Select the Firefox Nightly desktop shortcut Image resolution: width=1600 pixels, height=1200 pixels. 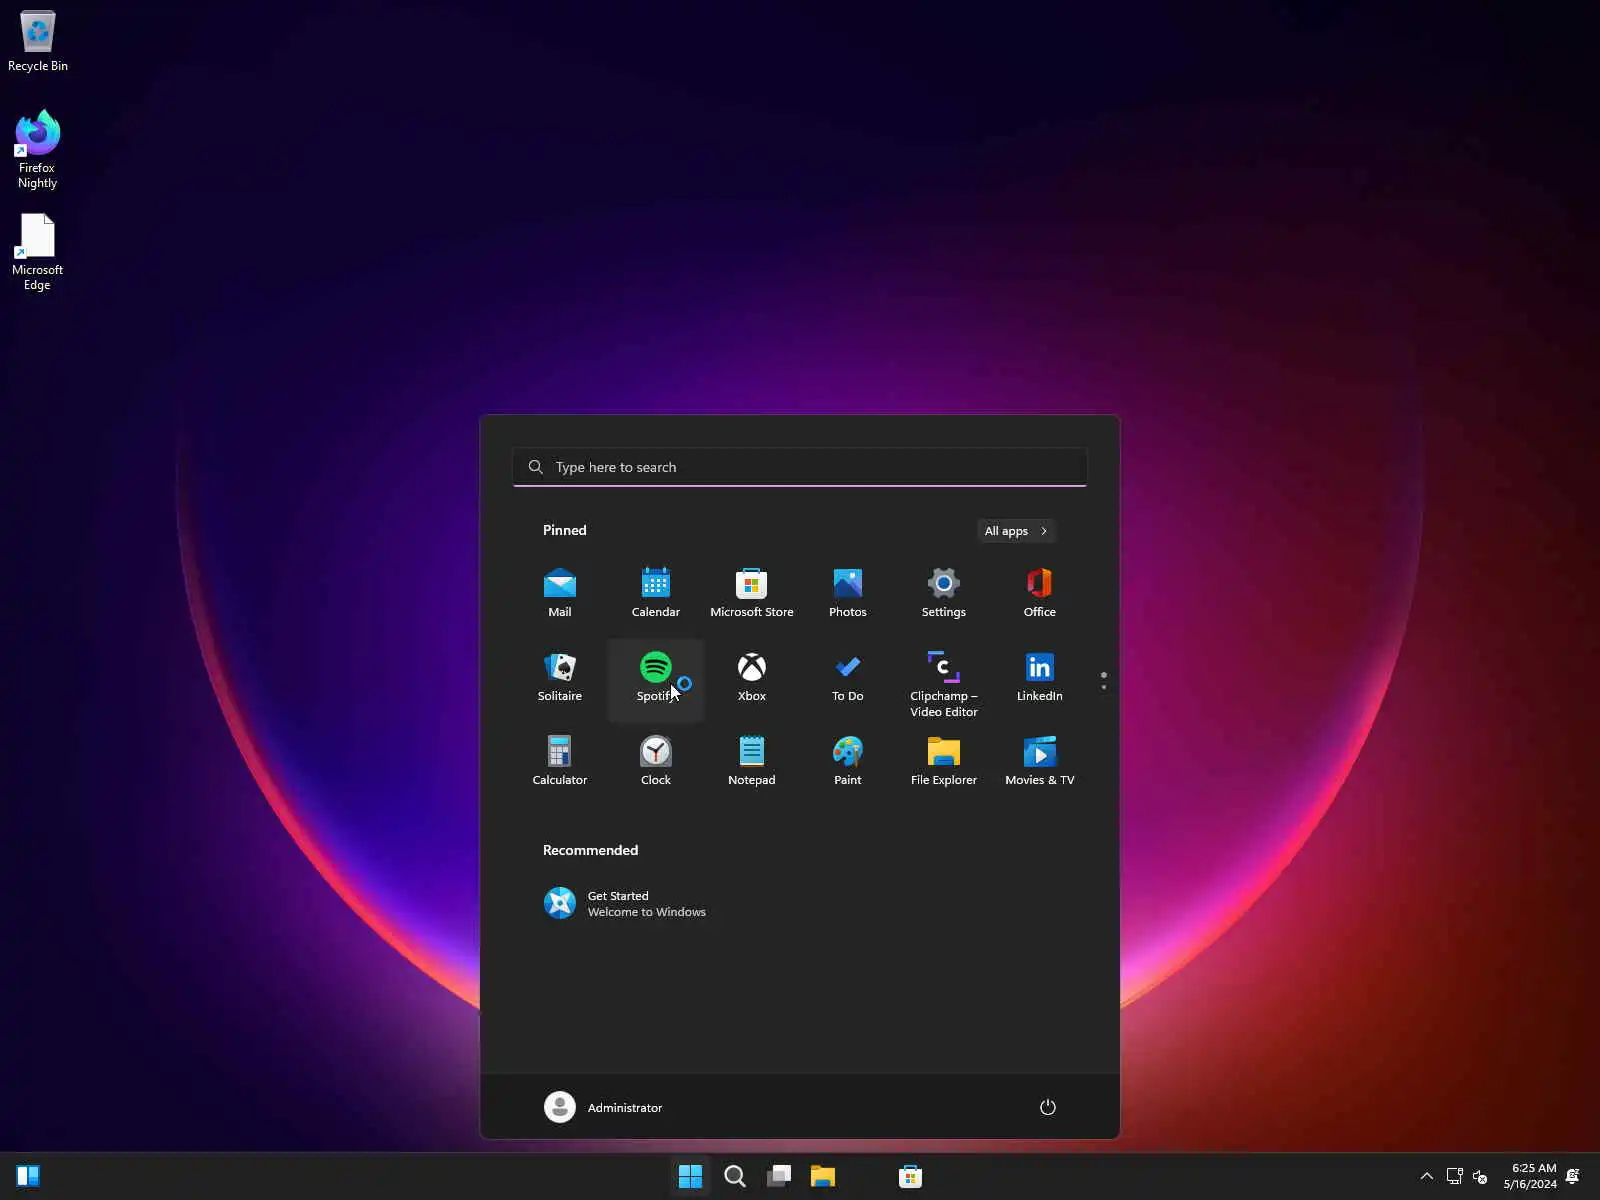click(x=38, y=149)
